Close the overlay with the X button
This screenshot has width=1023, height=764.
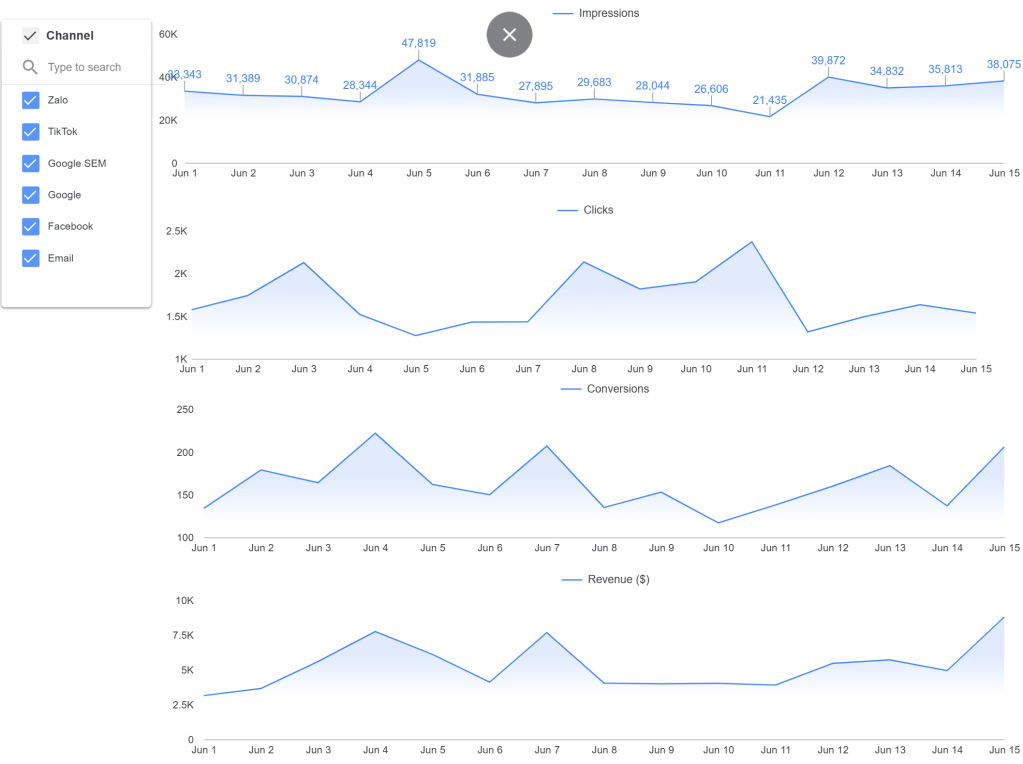click(509, 35)
